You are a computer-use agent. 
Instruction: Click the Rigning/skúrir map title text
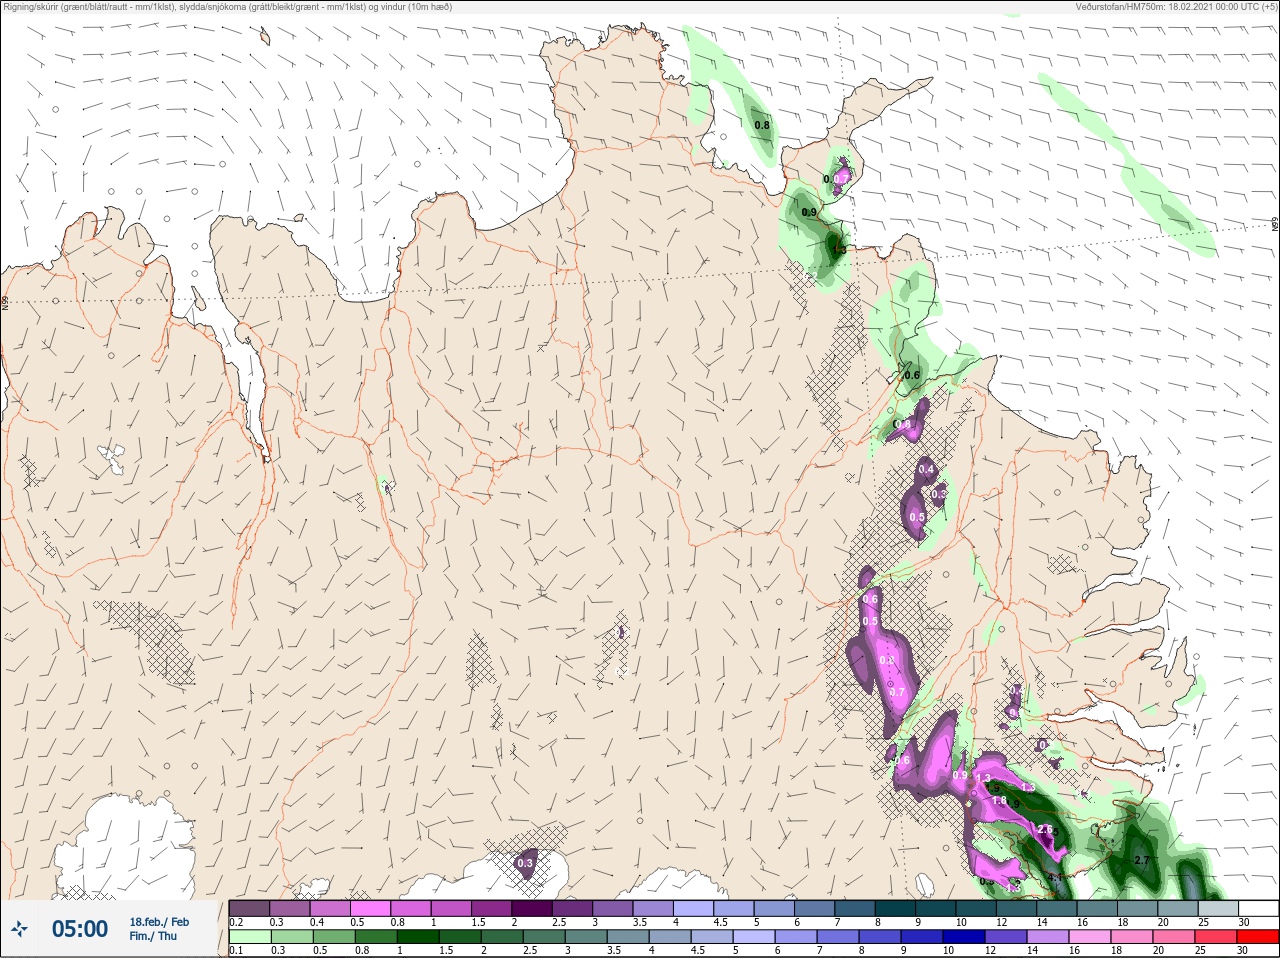click(227, 7)
